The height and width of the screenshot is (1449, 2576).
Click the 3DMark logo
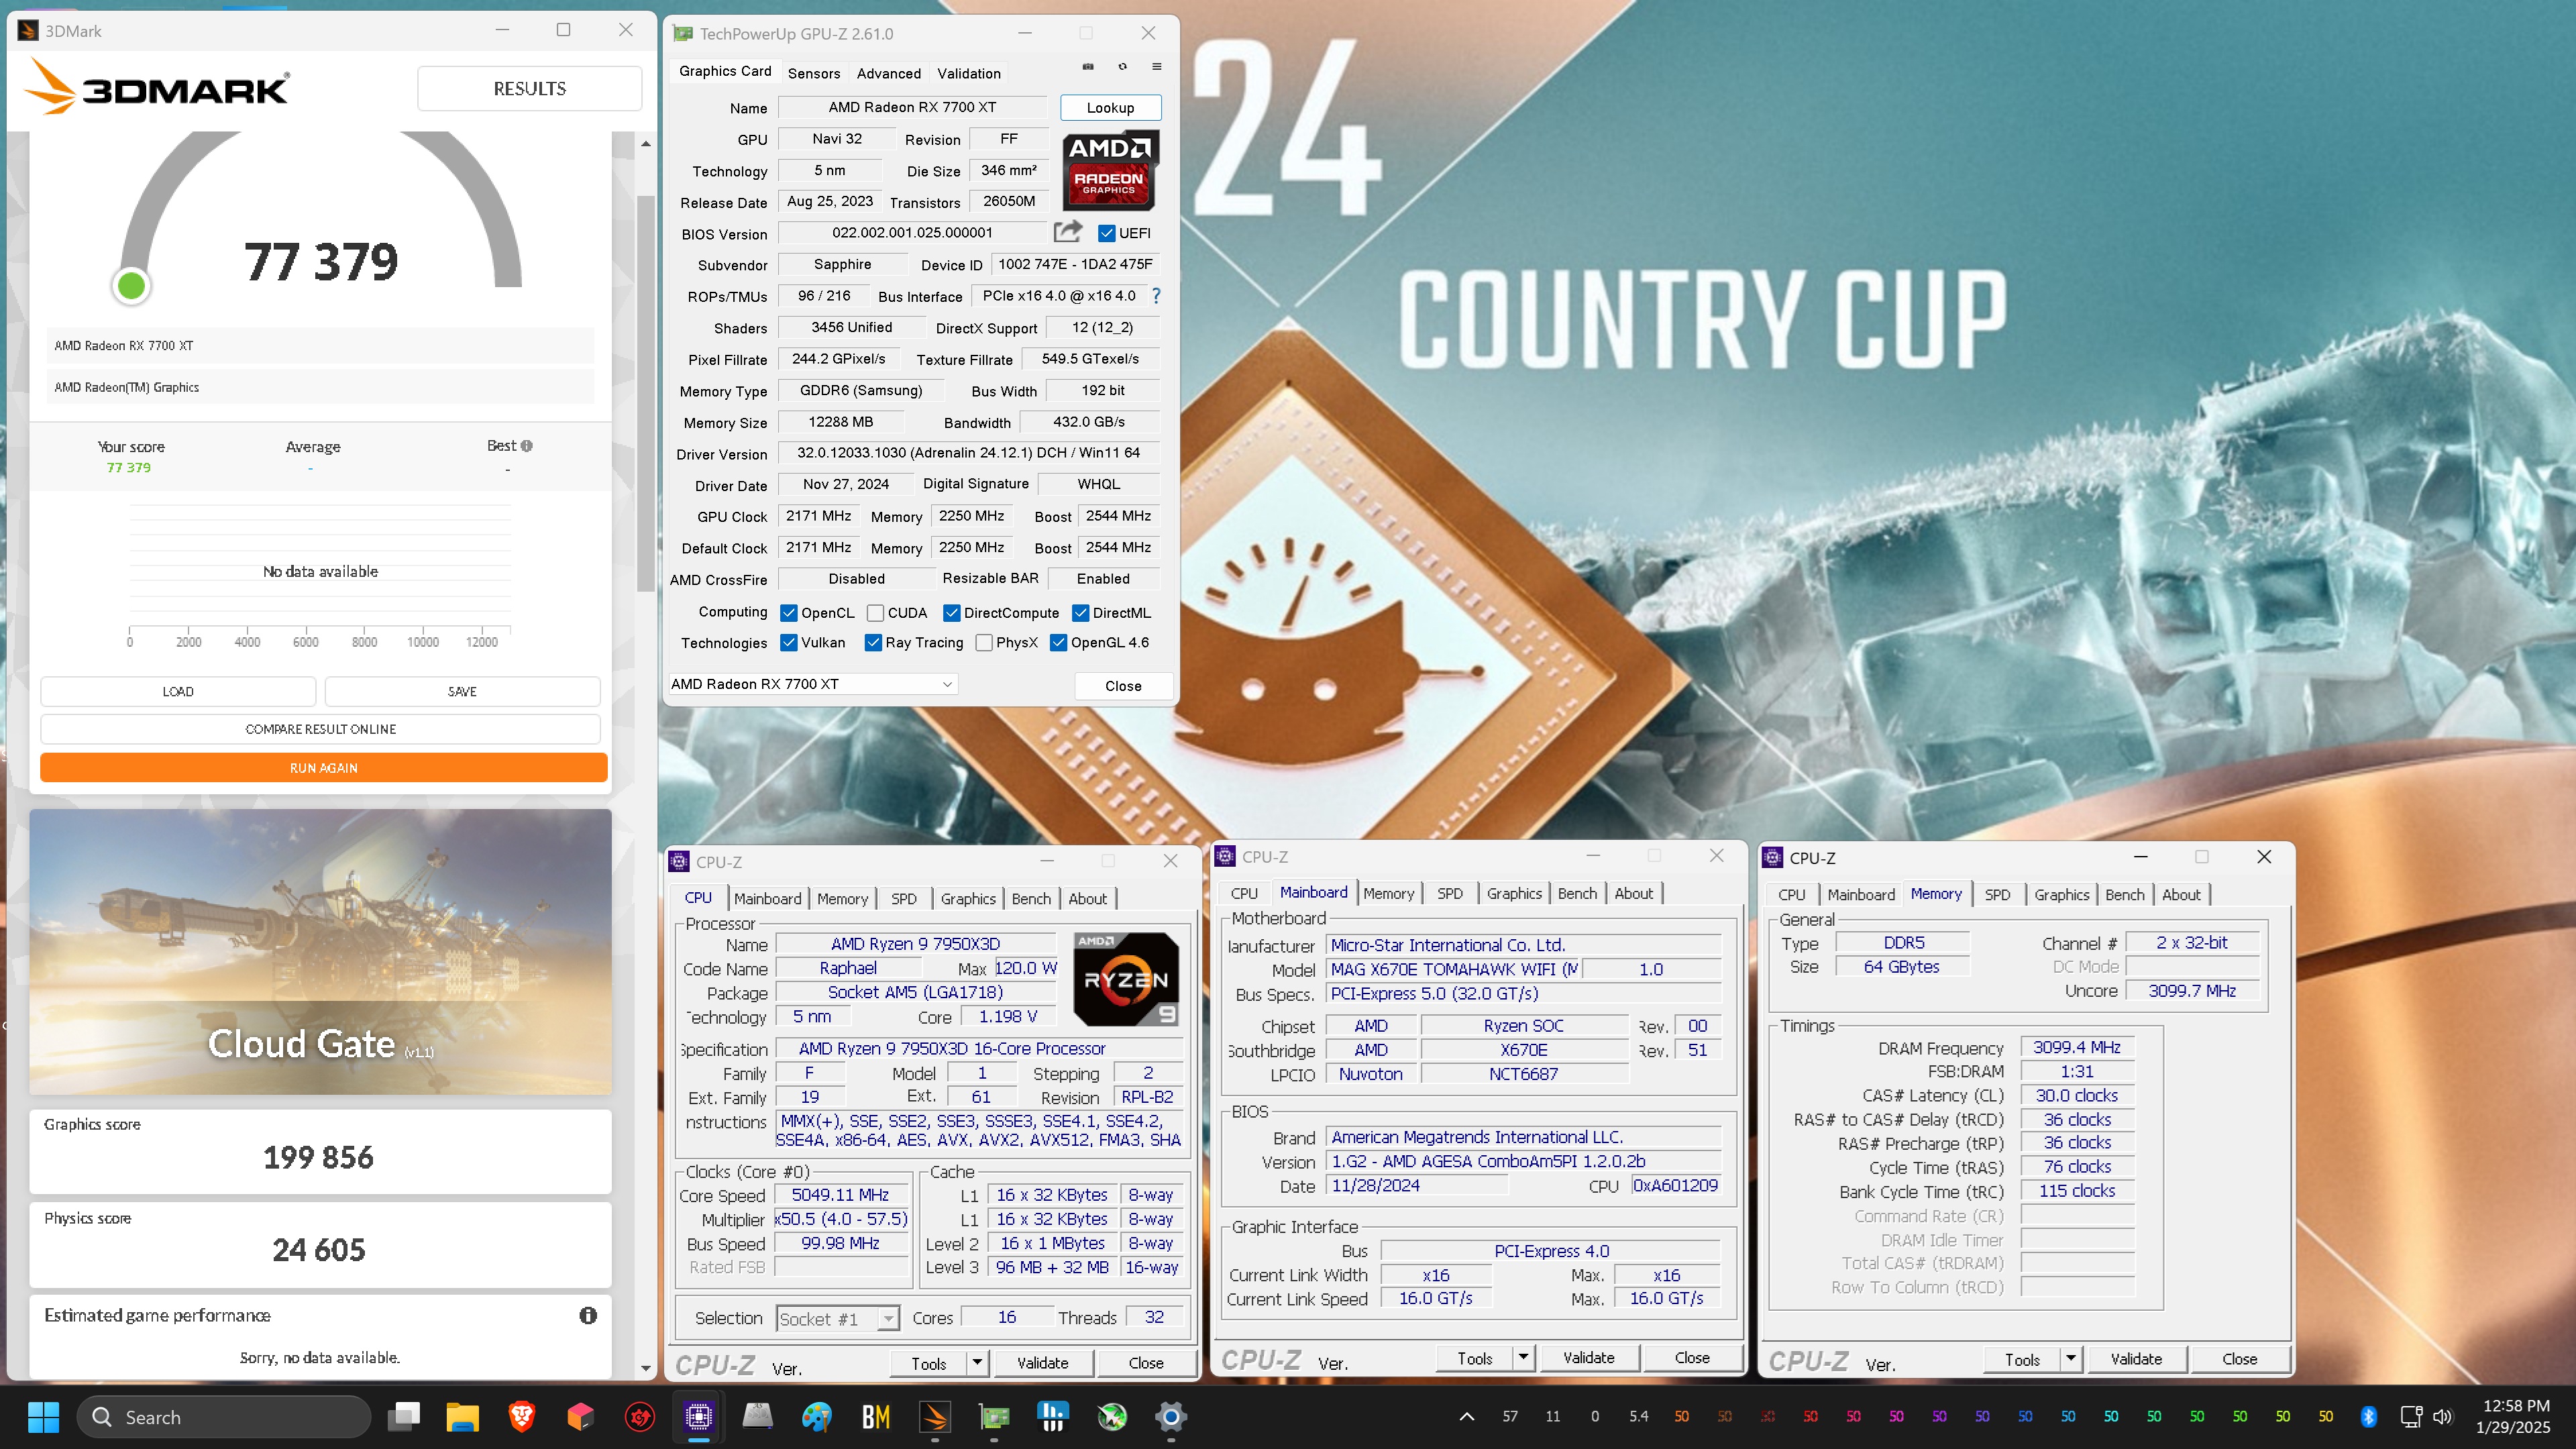pyautogui.click(x=158, y=87)
